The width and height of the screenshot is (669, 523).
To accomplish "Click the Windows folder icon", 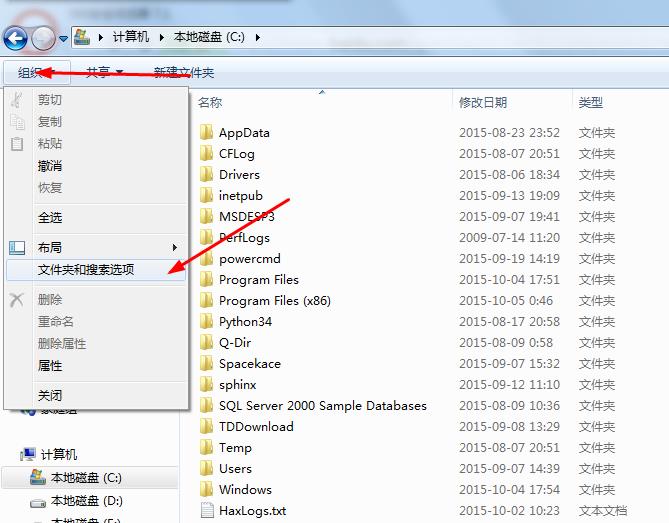I will (207, 489).
